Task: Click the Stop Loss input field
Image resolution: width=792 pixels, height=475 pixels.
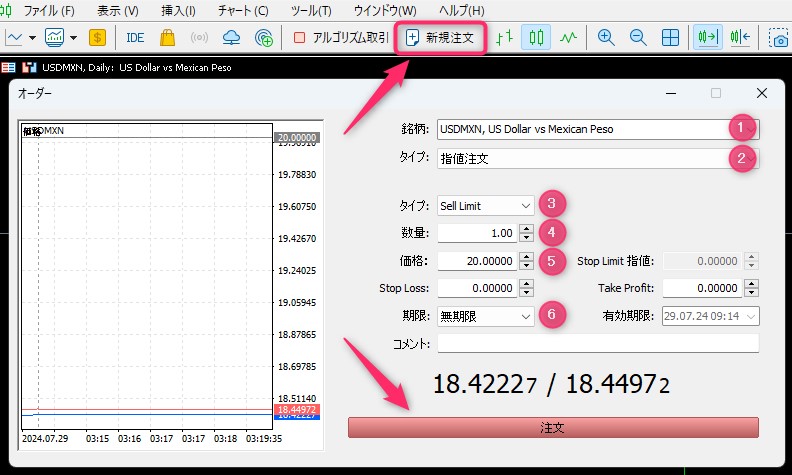Action: [477, 288]
